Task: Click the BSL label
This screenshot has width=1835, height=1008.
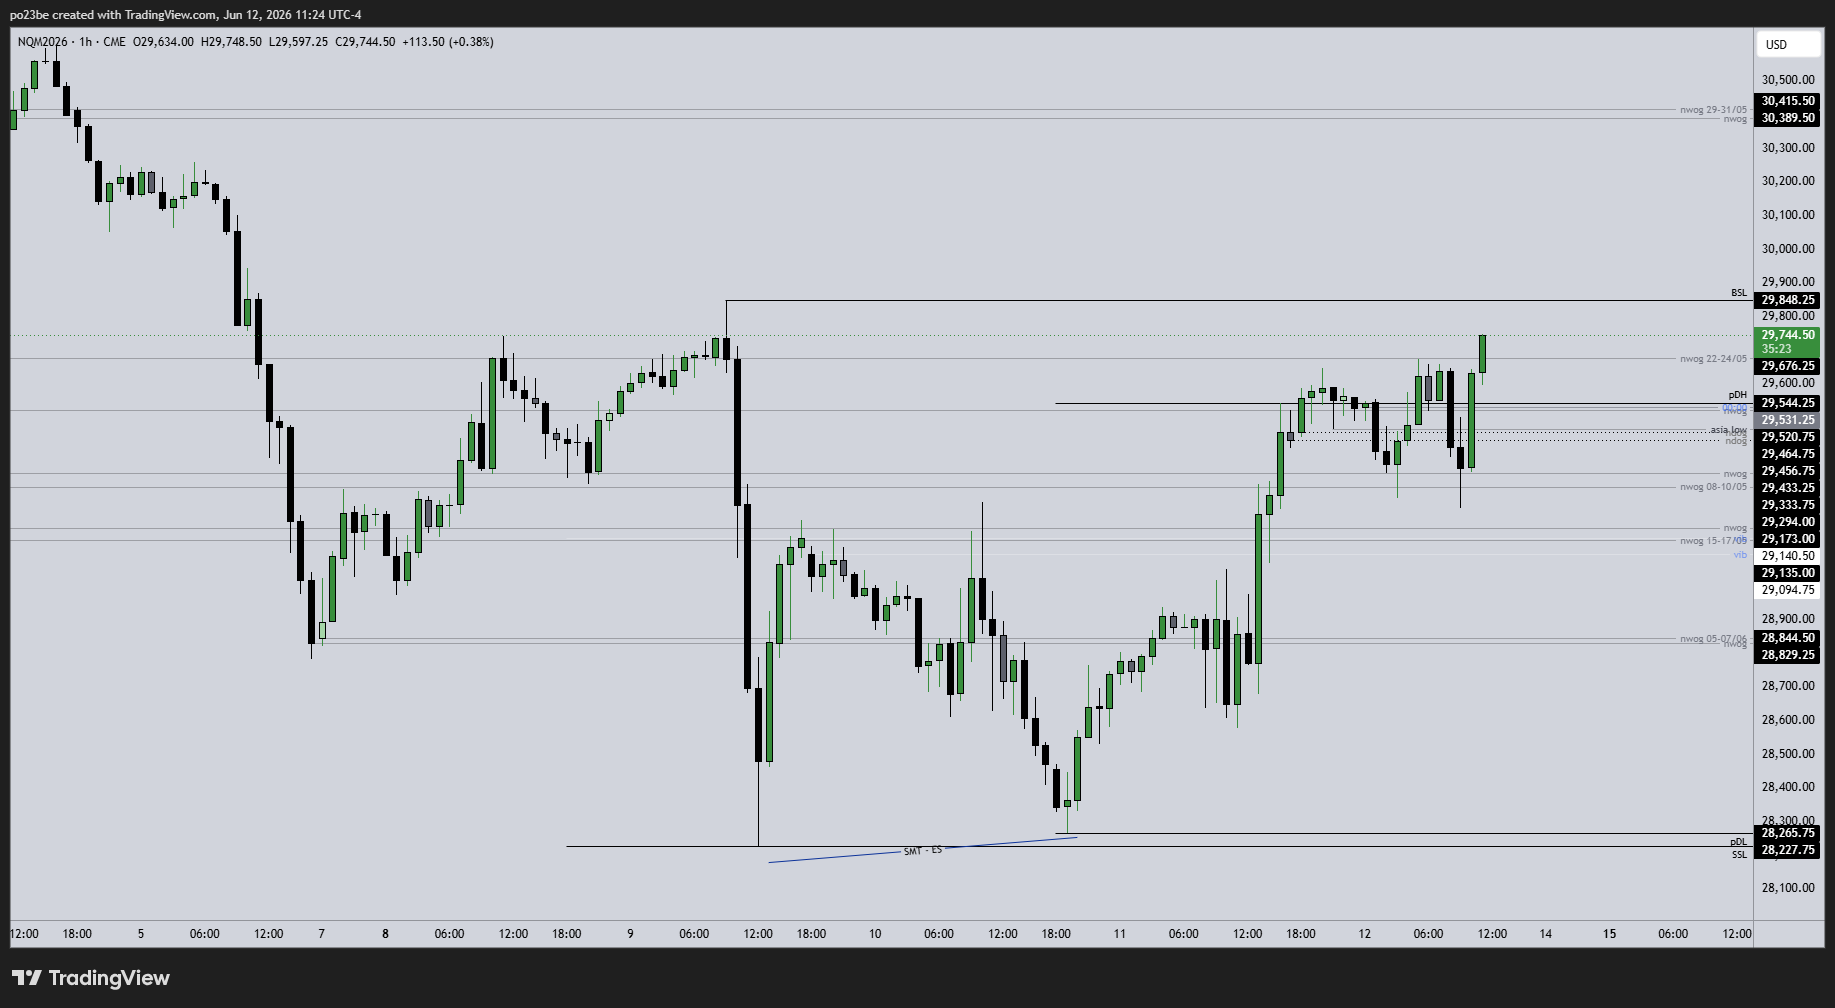Action: 1739,293
